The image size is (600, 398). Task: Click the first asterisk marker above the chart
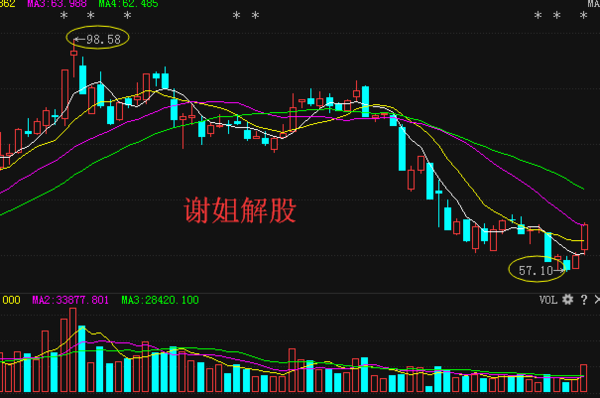64,16
